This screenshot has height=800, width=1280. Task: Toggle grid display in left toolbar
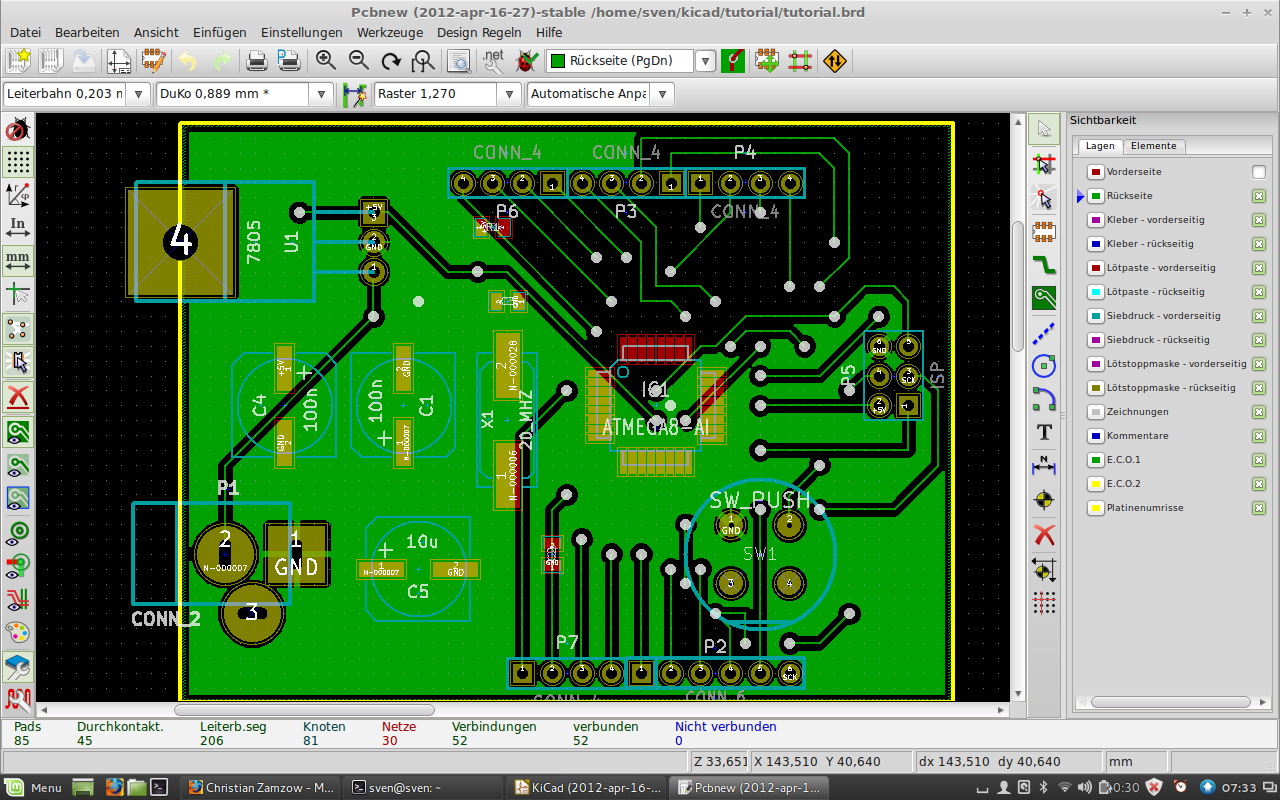(x=18, y=162)
